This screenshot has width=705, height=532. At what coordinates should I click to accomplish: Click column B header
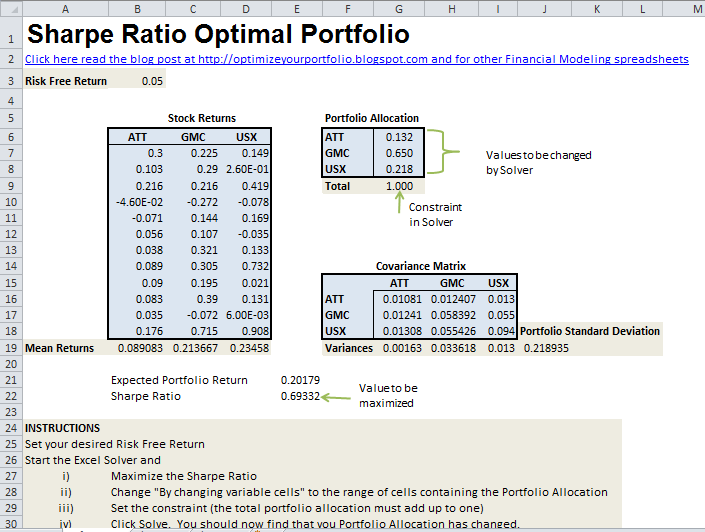137,9
